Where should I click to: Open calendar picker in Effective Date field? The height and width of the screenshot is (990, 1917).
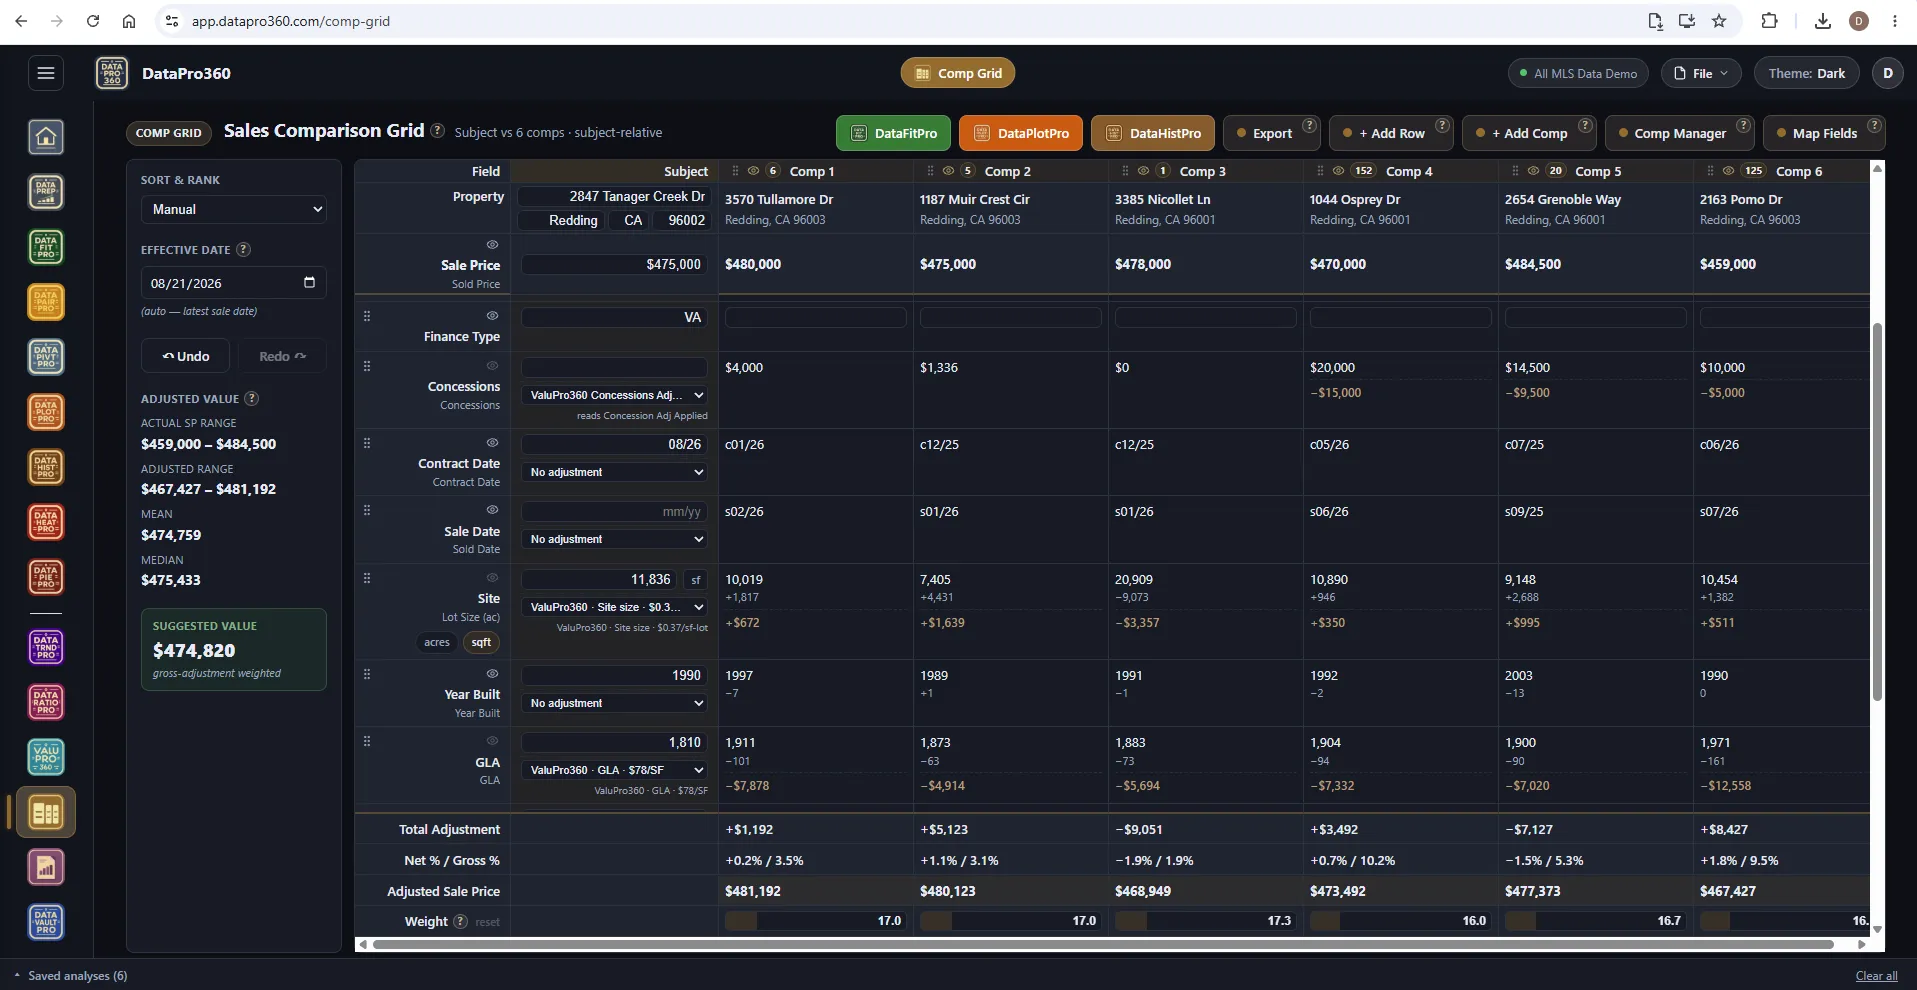pyautogui.click(x=309, y=283)
